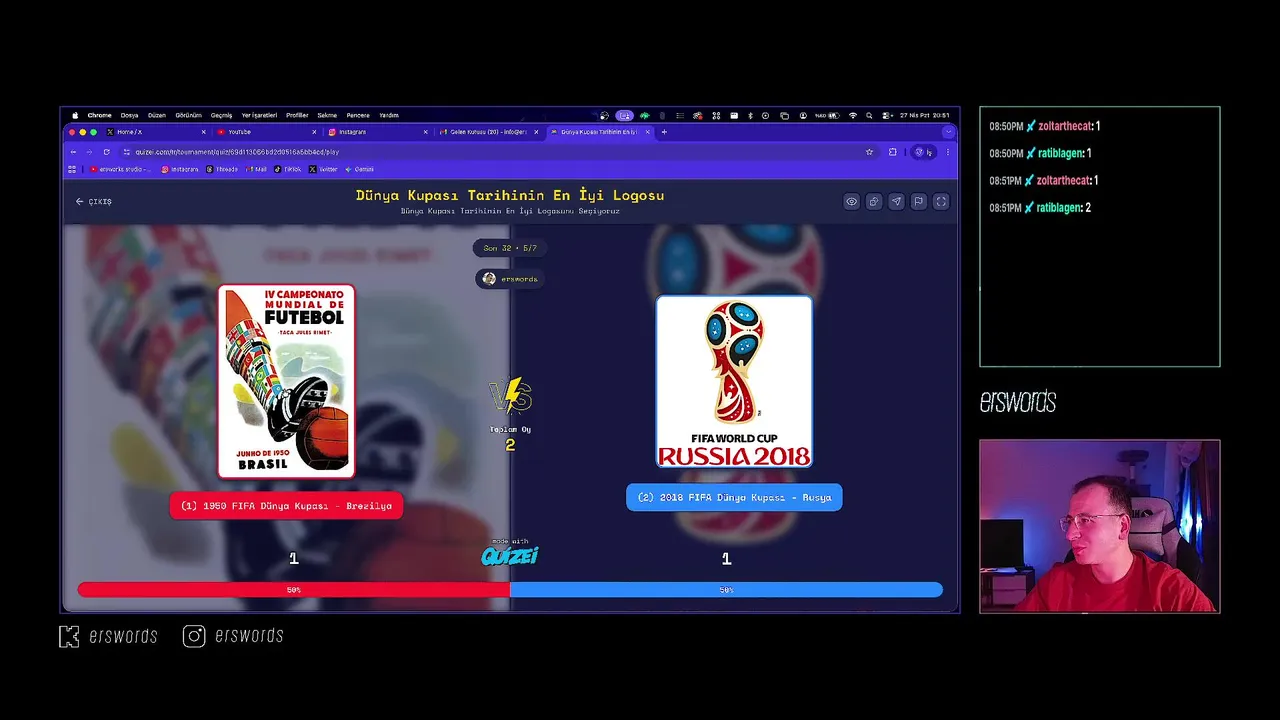
Task: Open the Chrome menu in menu bar
Action: (100, 115)
